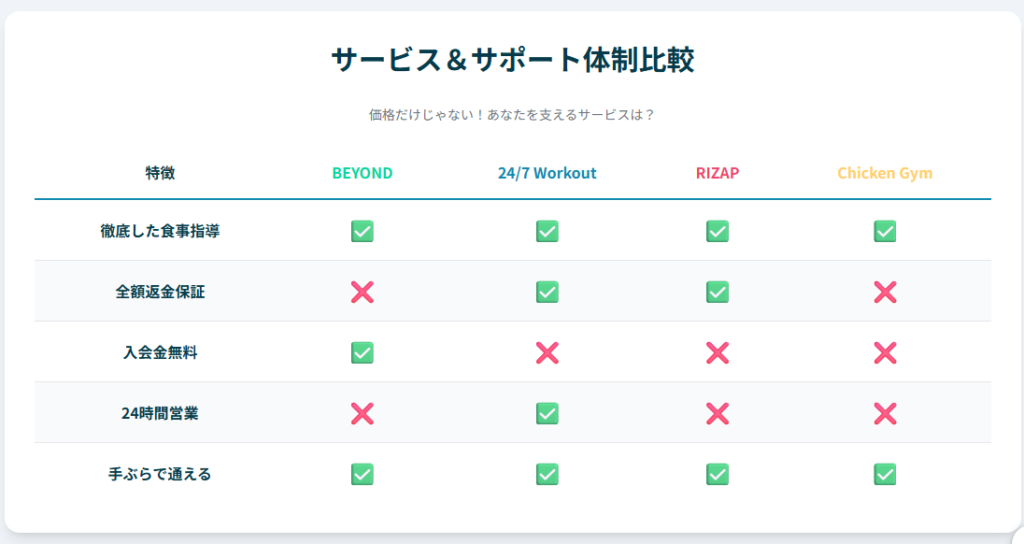Click the 特徴 column header
Viewport: 1024px width, 544px height.
[160, 173]
